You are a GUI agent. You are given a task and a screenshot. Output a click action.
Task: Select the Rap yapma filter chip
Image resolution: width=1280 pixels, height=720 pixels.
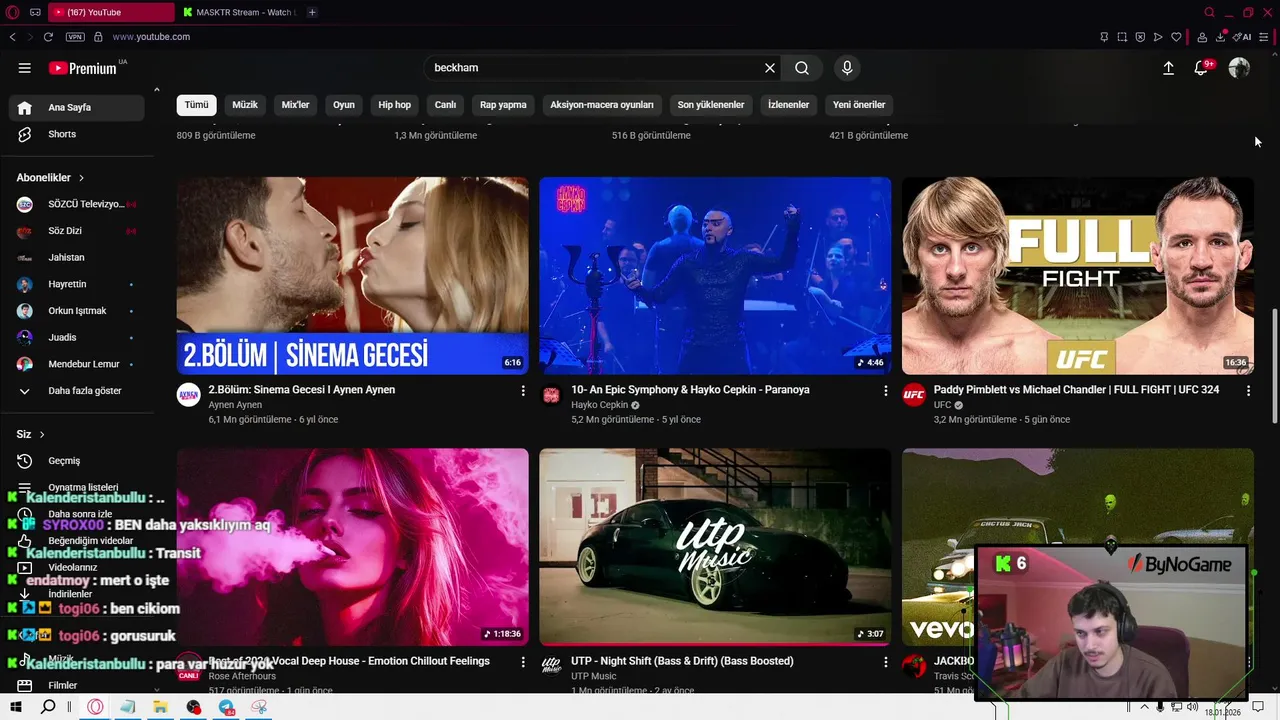(x=503, y=104)
